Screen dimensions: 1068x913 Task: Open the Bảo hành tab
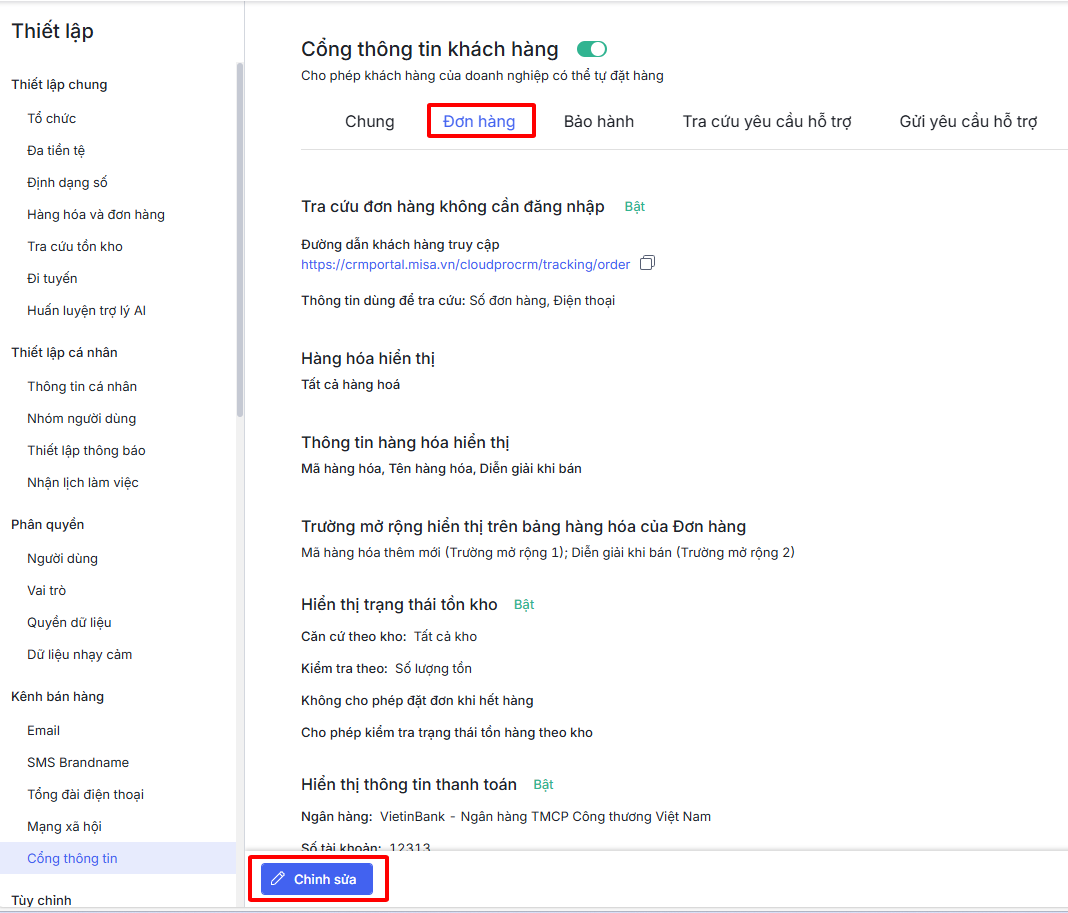(598, 122)
